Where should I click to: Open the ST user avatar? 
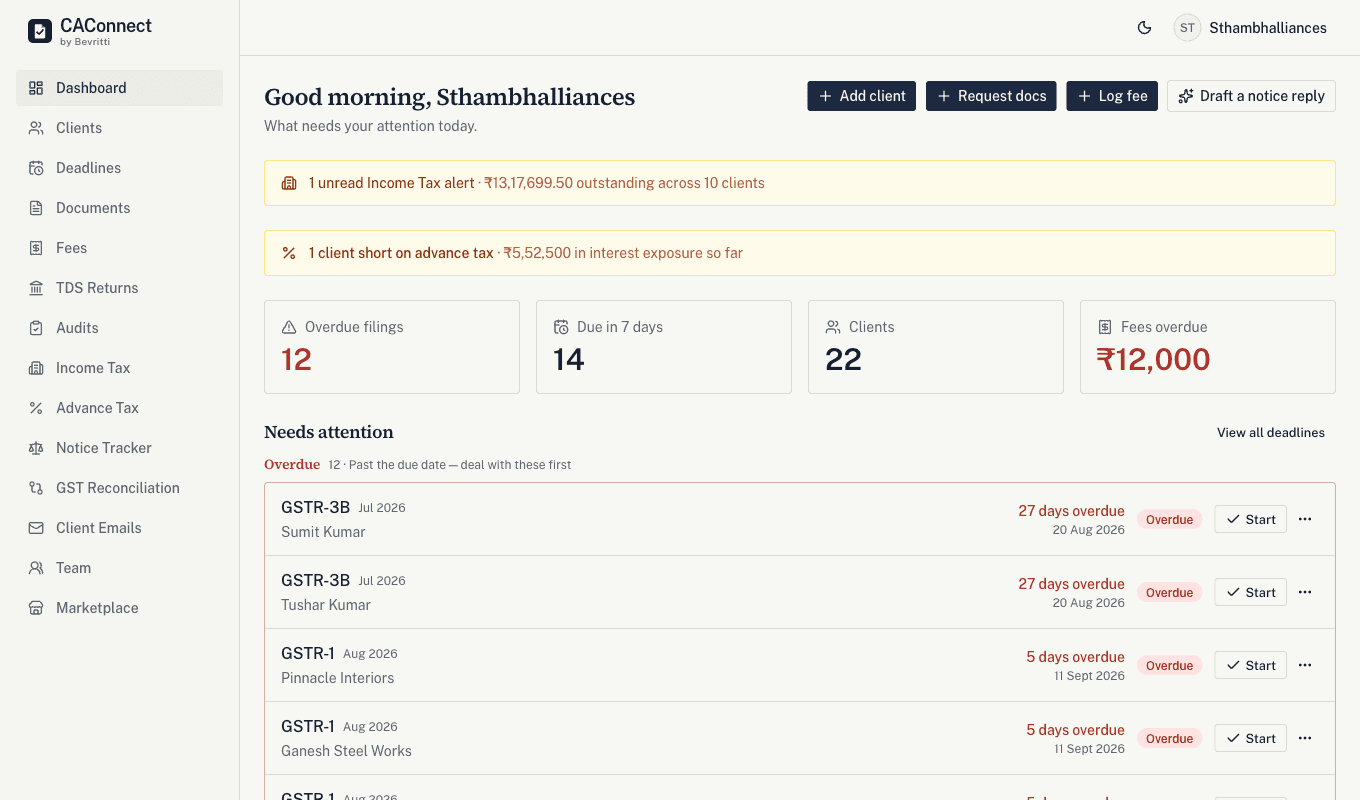pos(1187,28)
